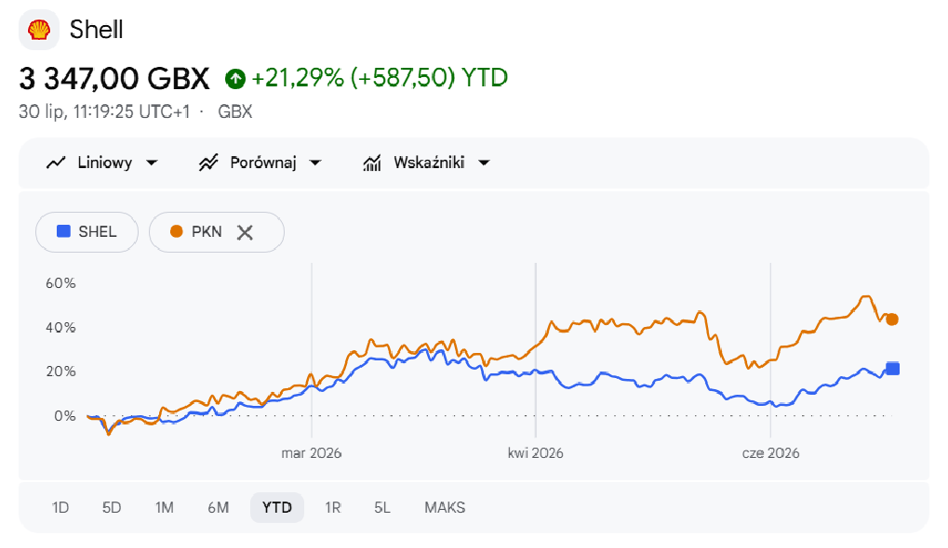Switch to the 5L time range

[382, 507]
